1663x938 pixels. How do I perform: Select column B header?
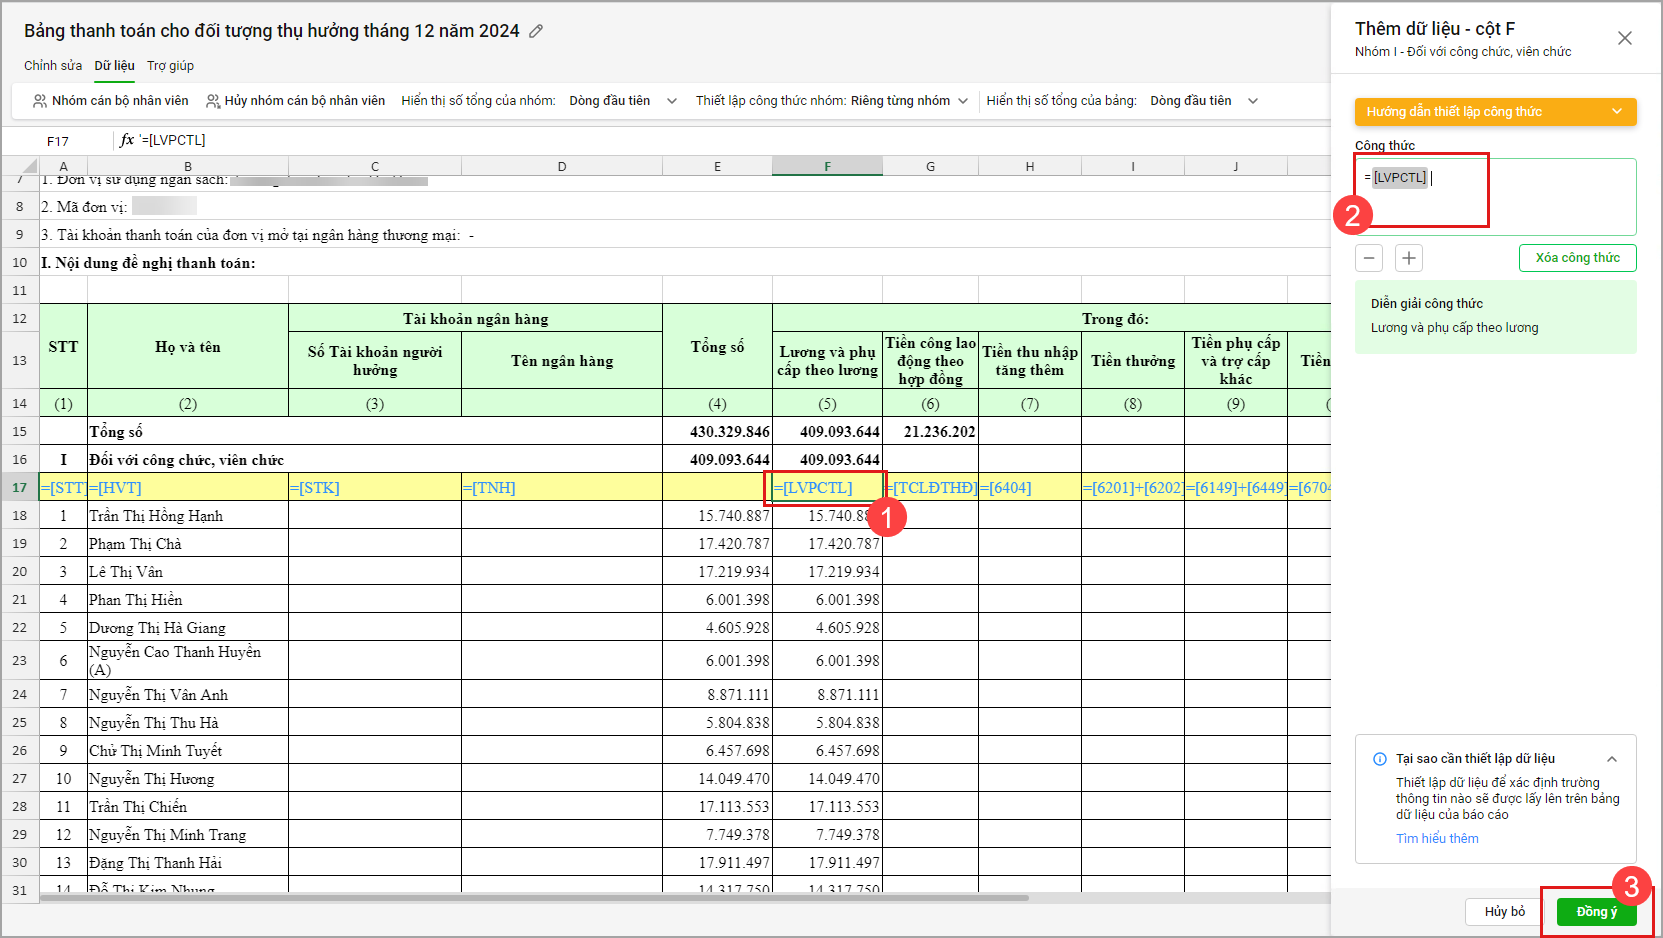(x=188, y=167)
